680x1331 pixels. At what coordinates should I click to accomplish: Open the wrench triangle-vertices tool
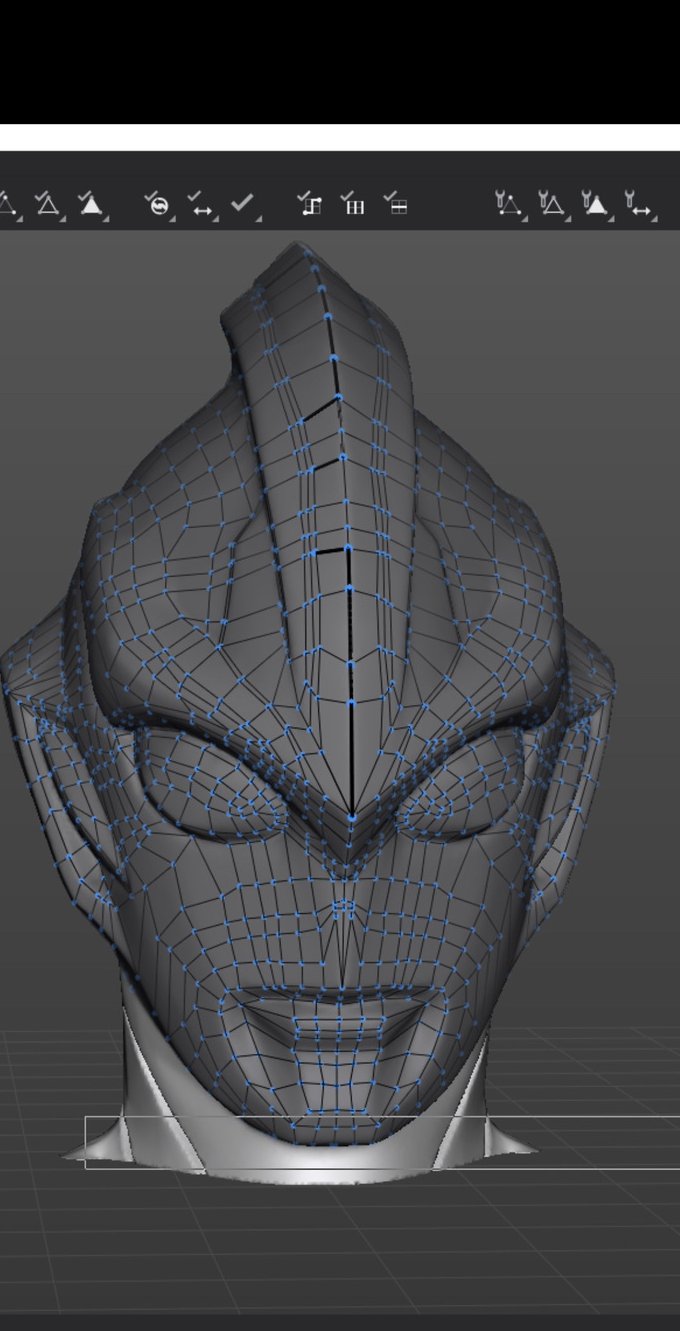pyautogui.click(x=510, y=204)
